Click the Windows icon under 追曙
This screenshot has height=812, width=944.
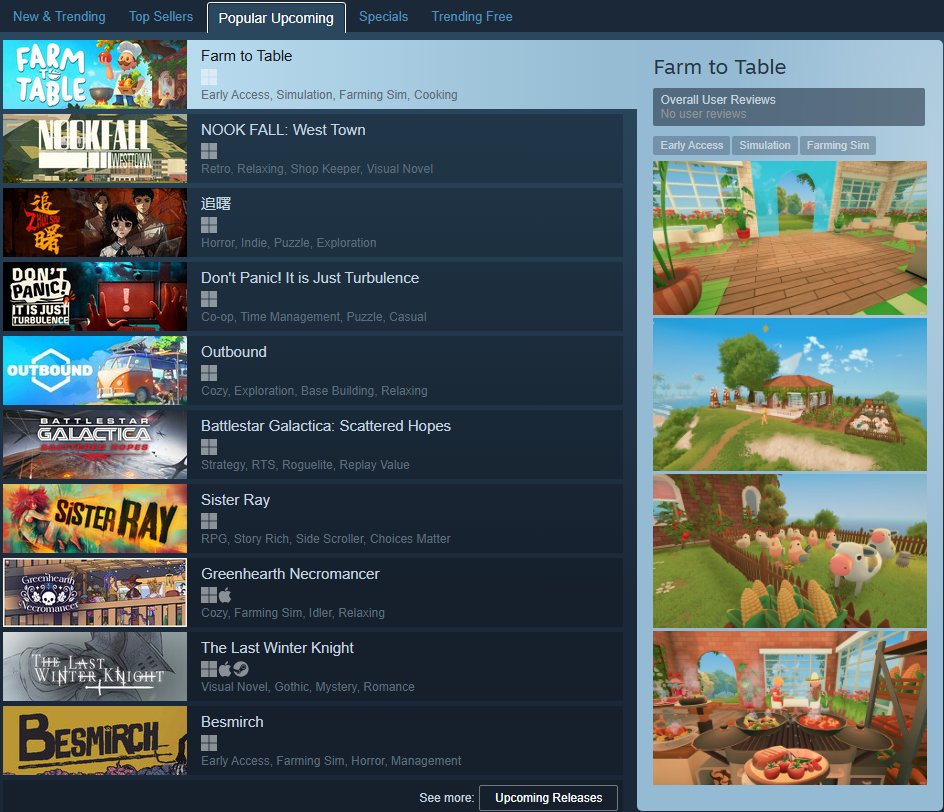[x=209, y=225]
